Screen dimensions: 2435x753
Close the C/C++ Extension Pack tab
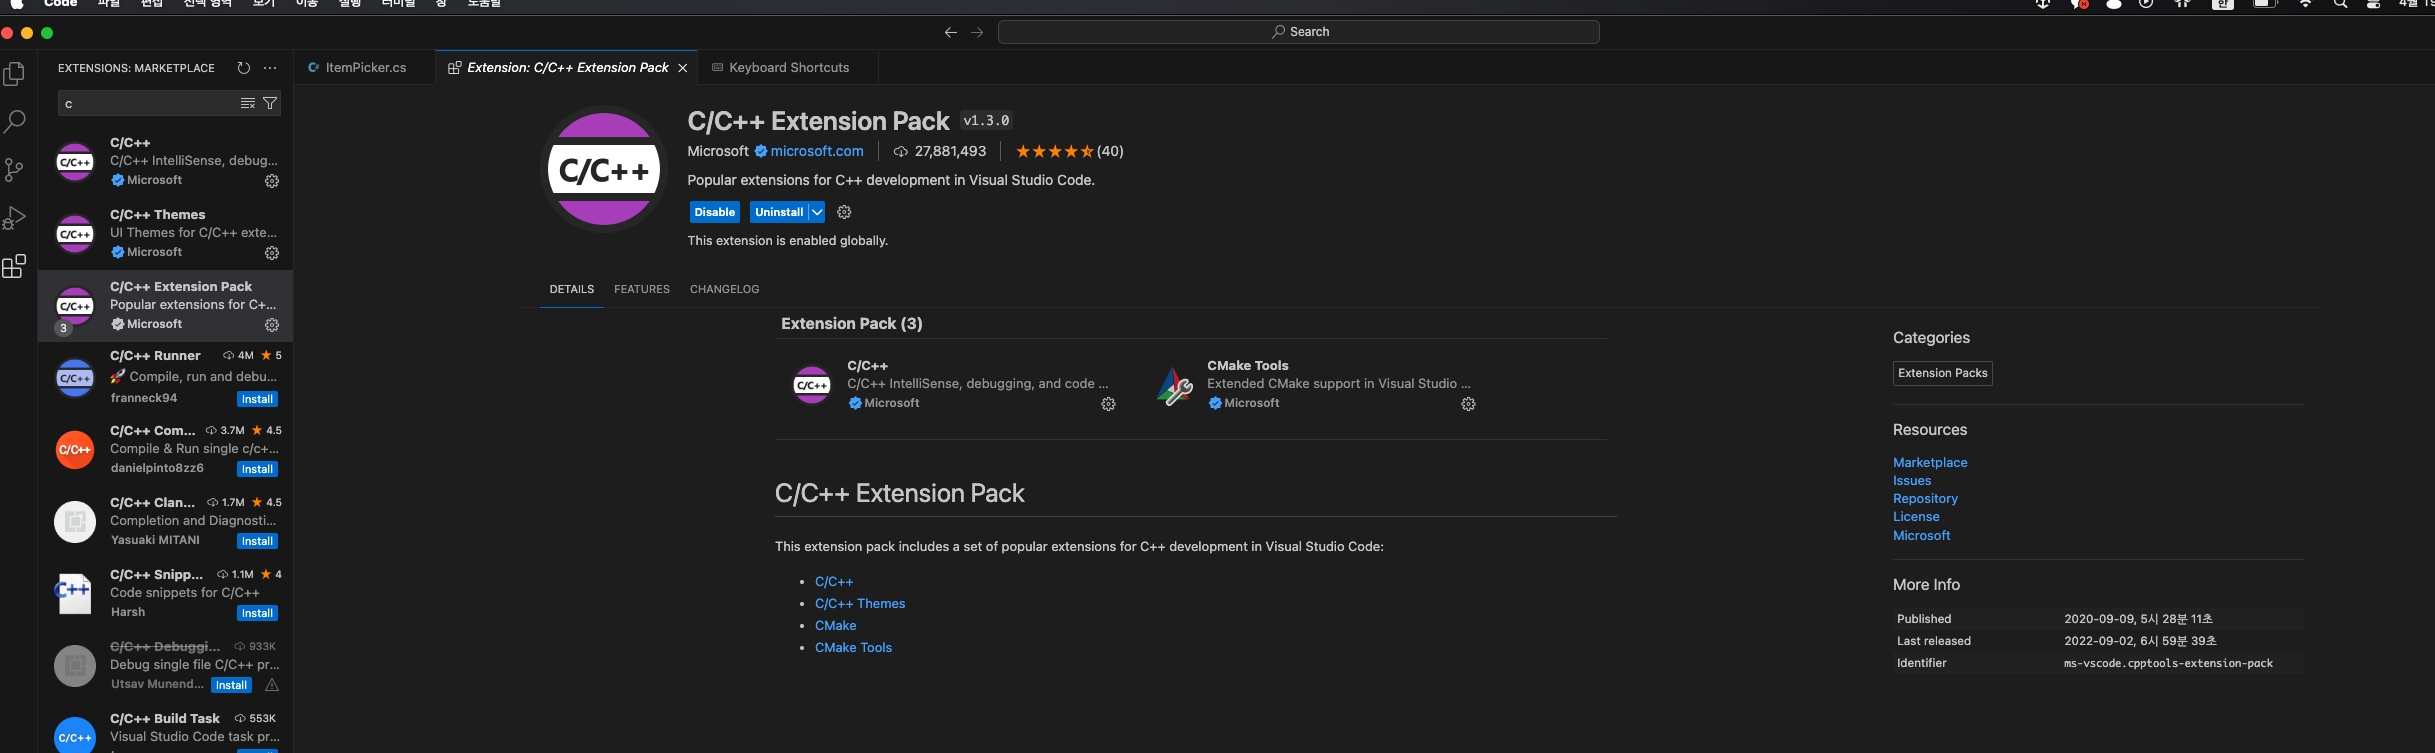683,68
